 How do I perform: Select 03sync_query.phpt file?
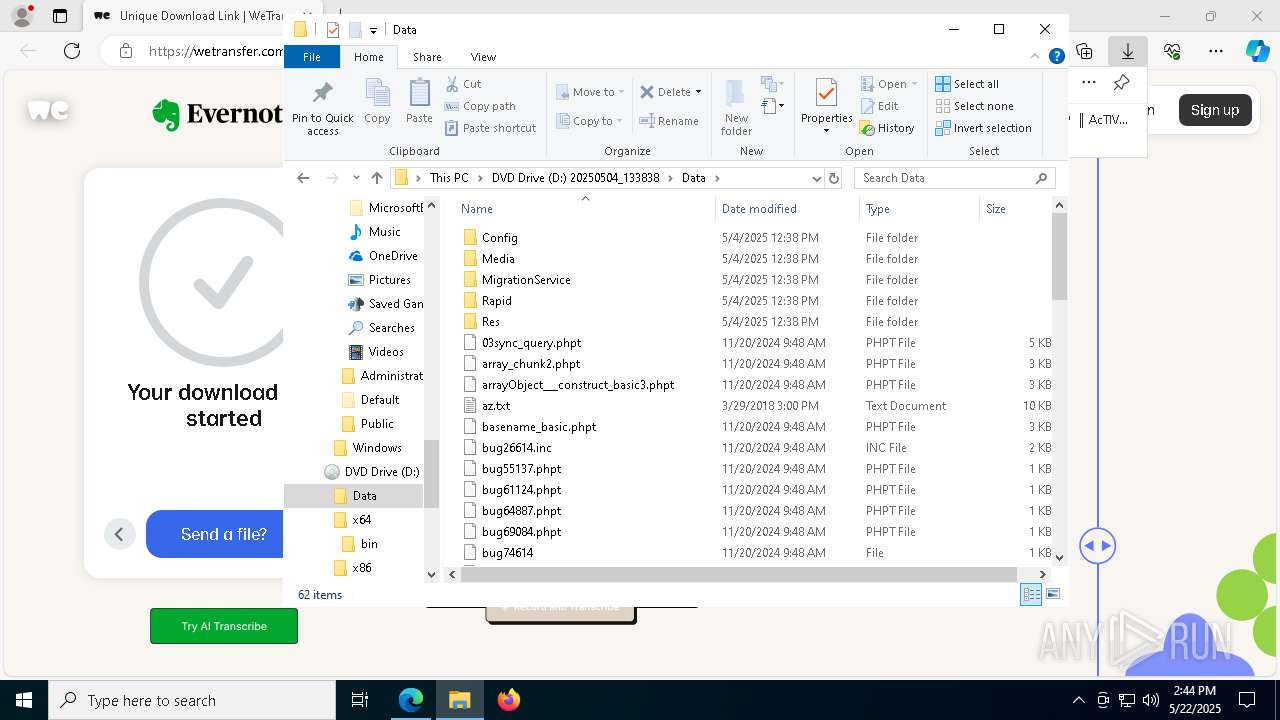point(531,343)
